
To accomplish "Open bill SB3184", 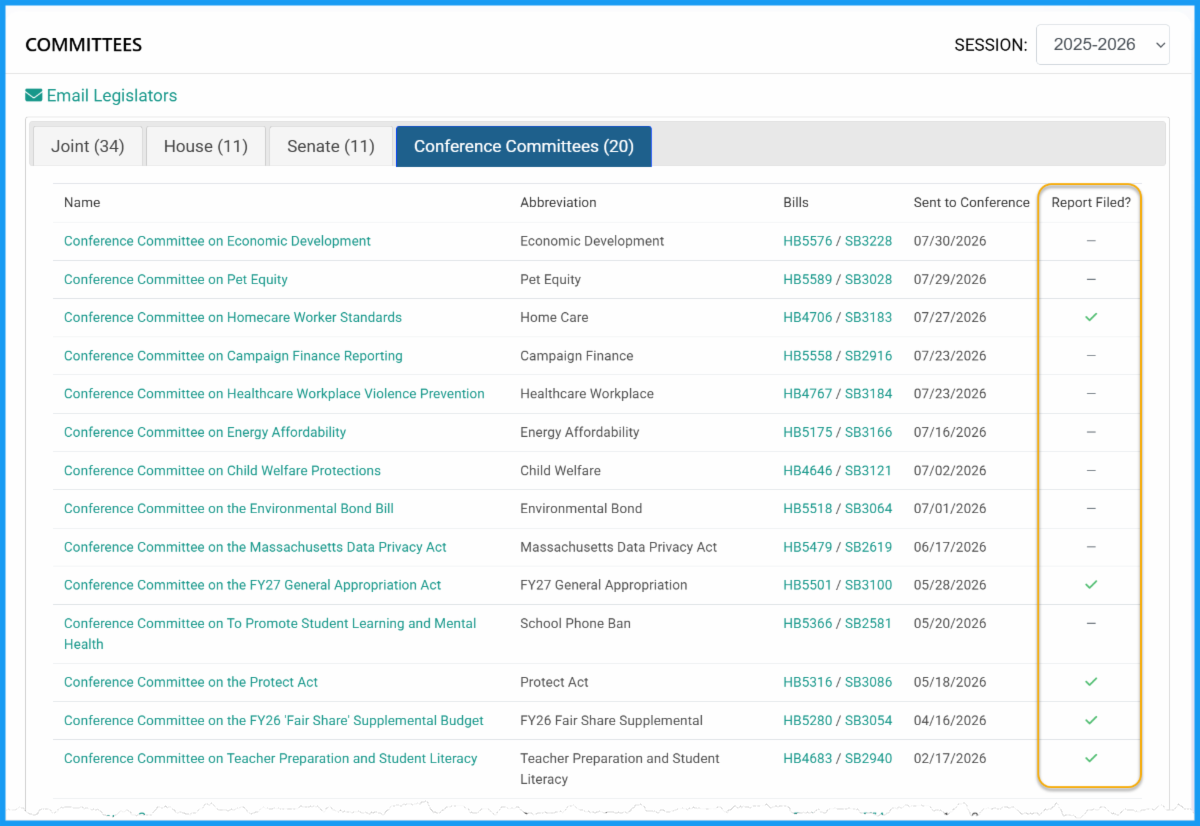I will tap(868, 394).
